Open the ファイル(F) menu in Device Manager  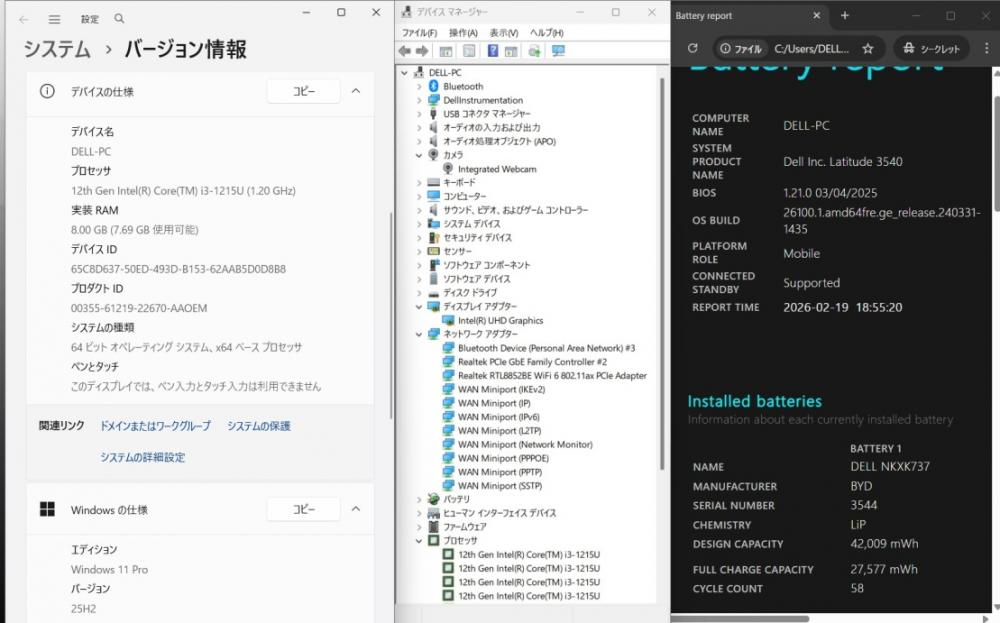click(420, 33)
